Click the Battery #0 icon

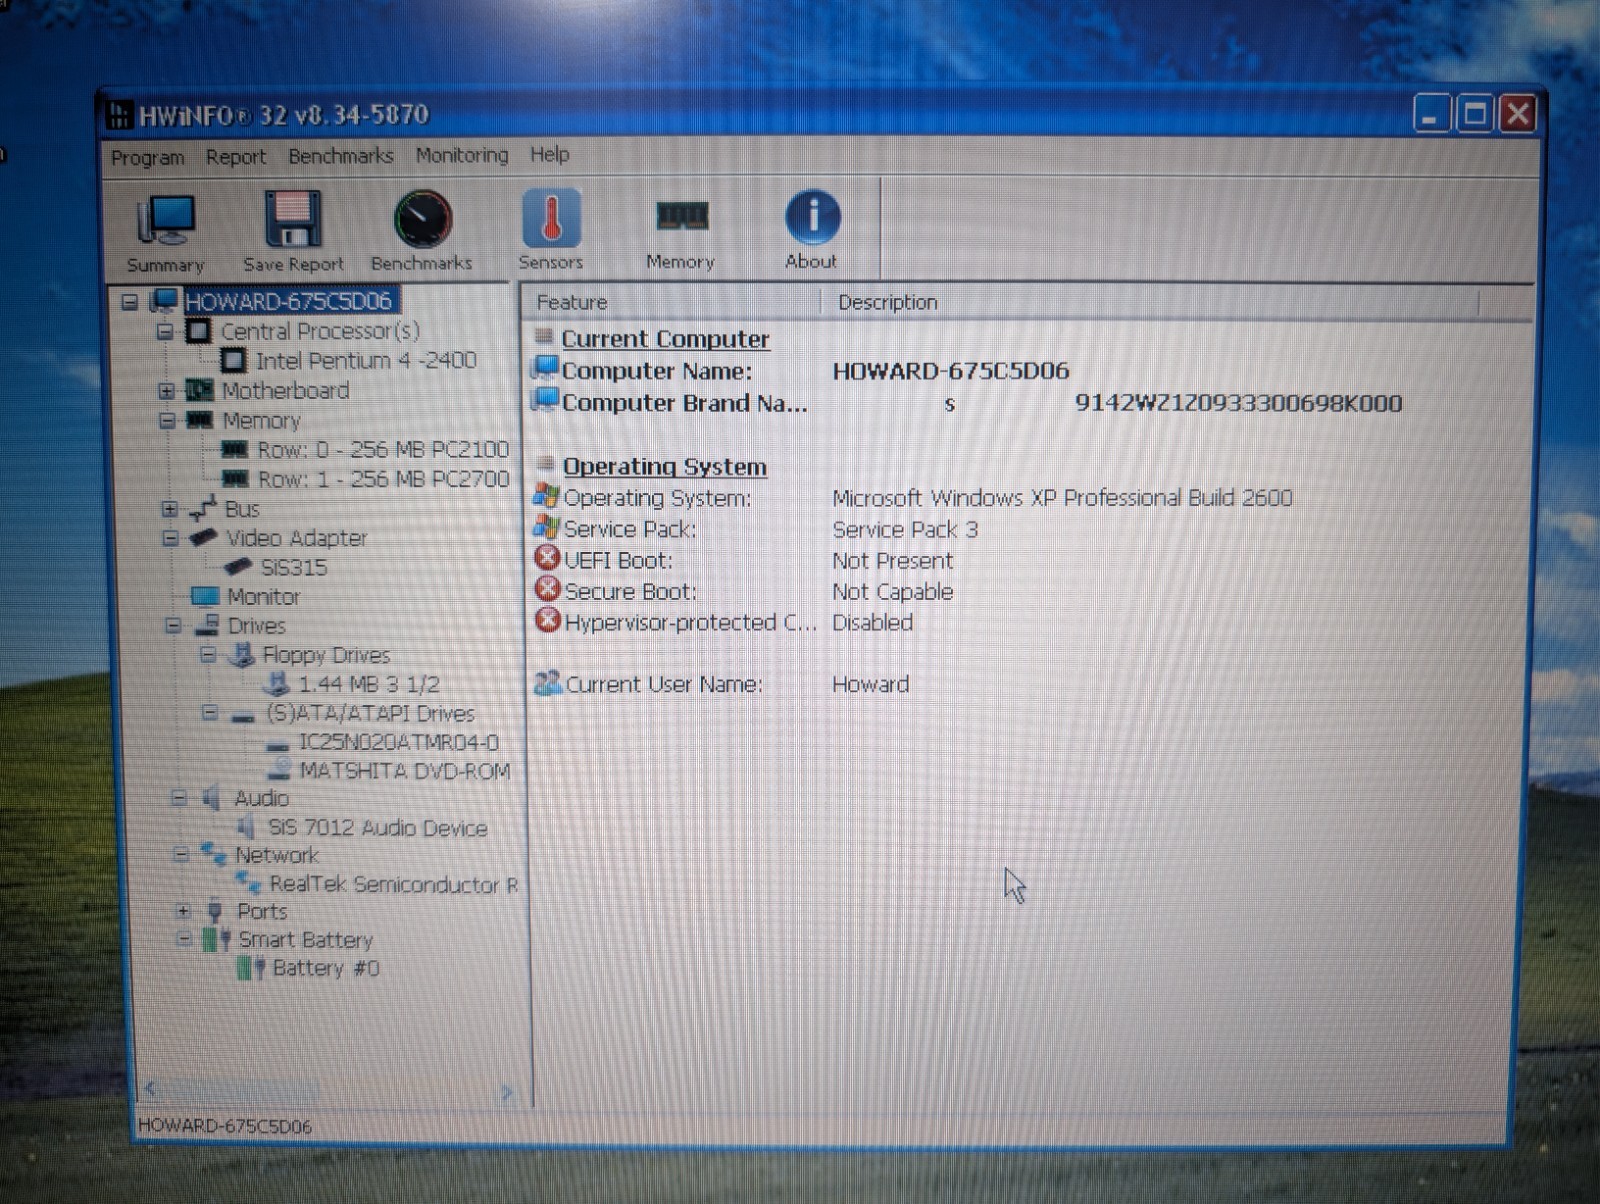(251, 967)
